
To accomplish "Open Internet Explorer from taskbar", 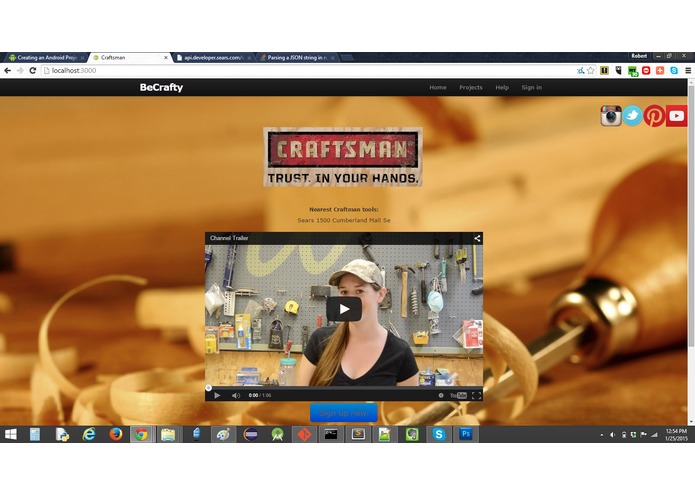I will tap(89, 434).
